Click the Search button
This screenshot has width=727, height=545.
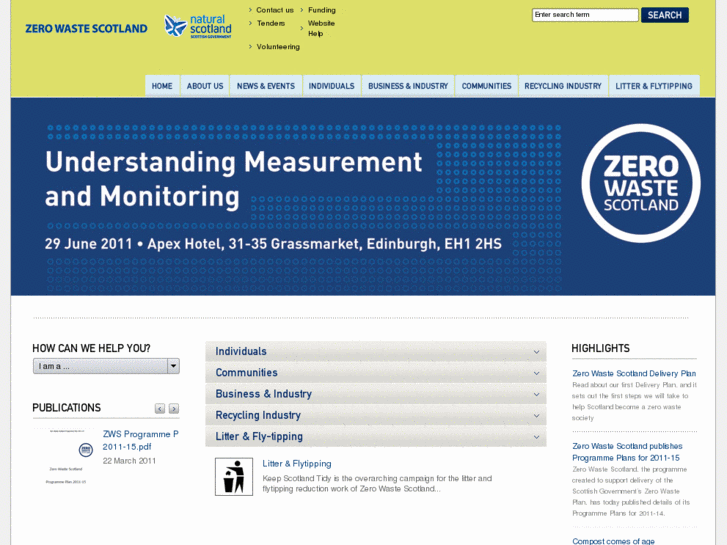[664, 15]
